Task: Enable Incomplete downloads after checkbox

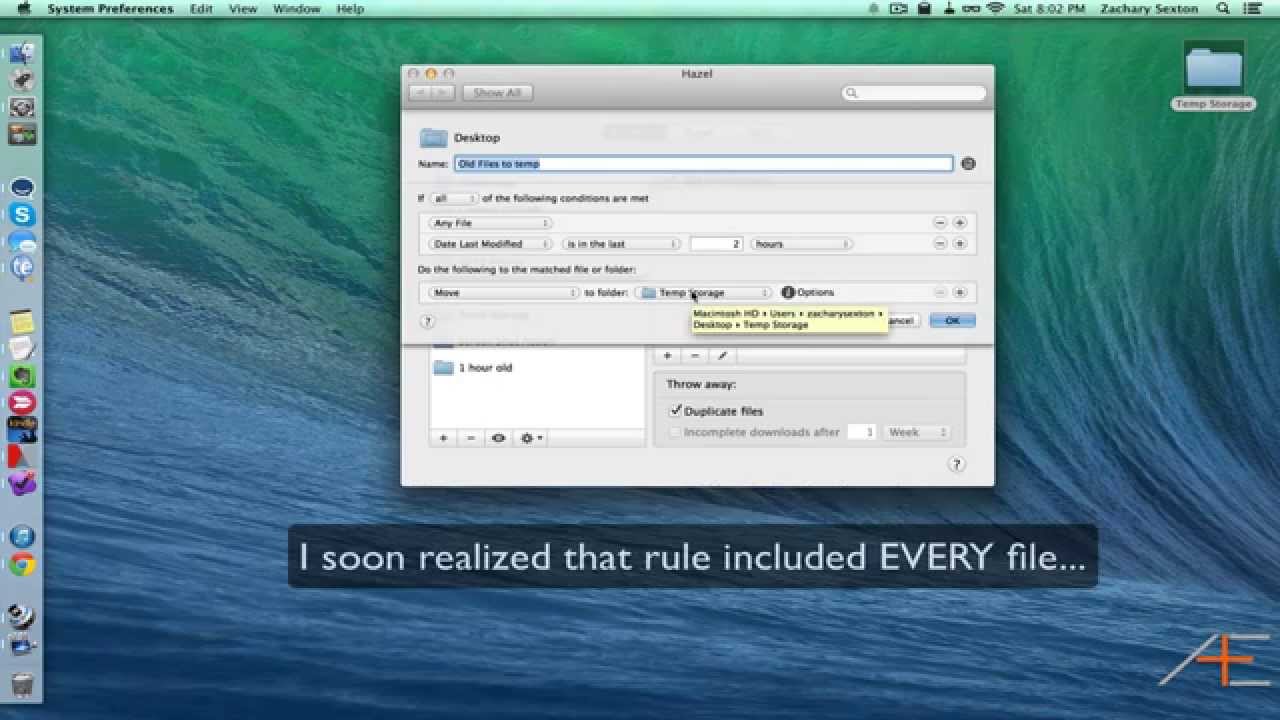Action: pos(675,433)
